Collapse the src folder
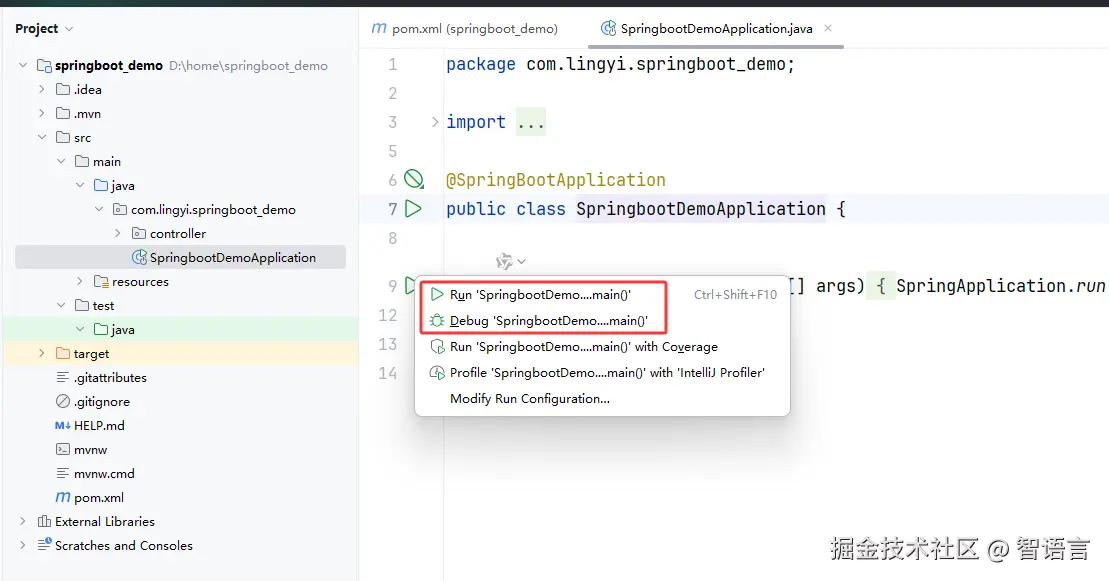 point(41,138)
